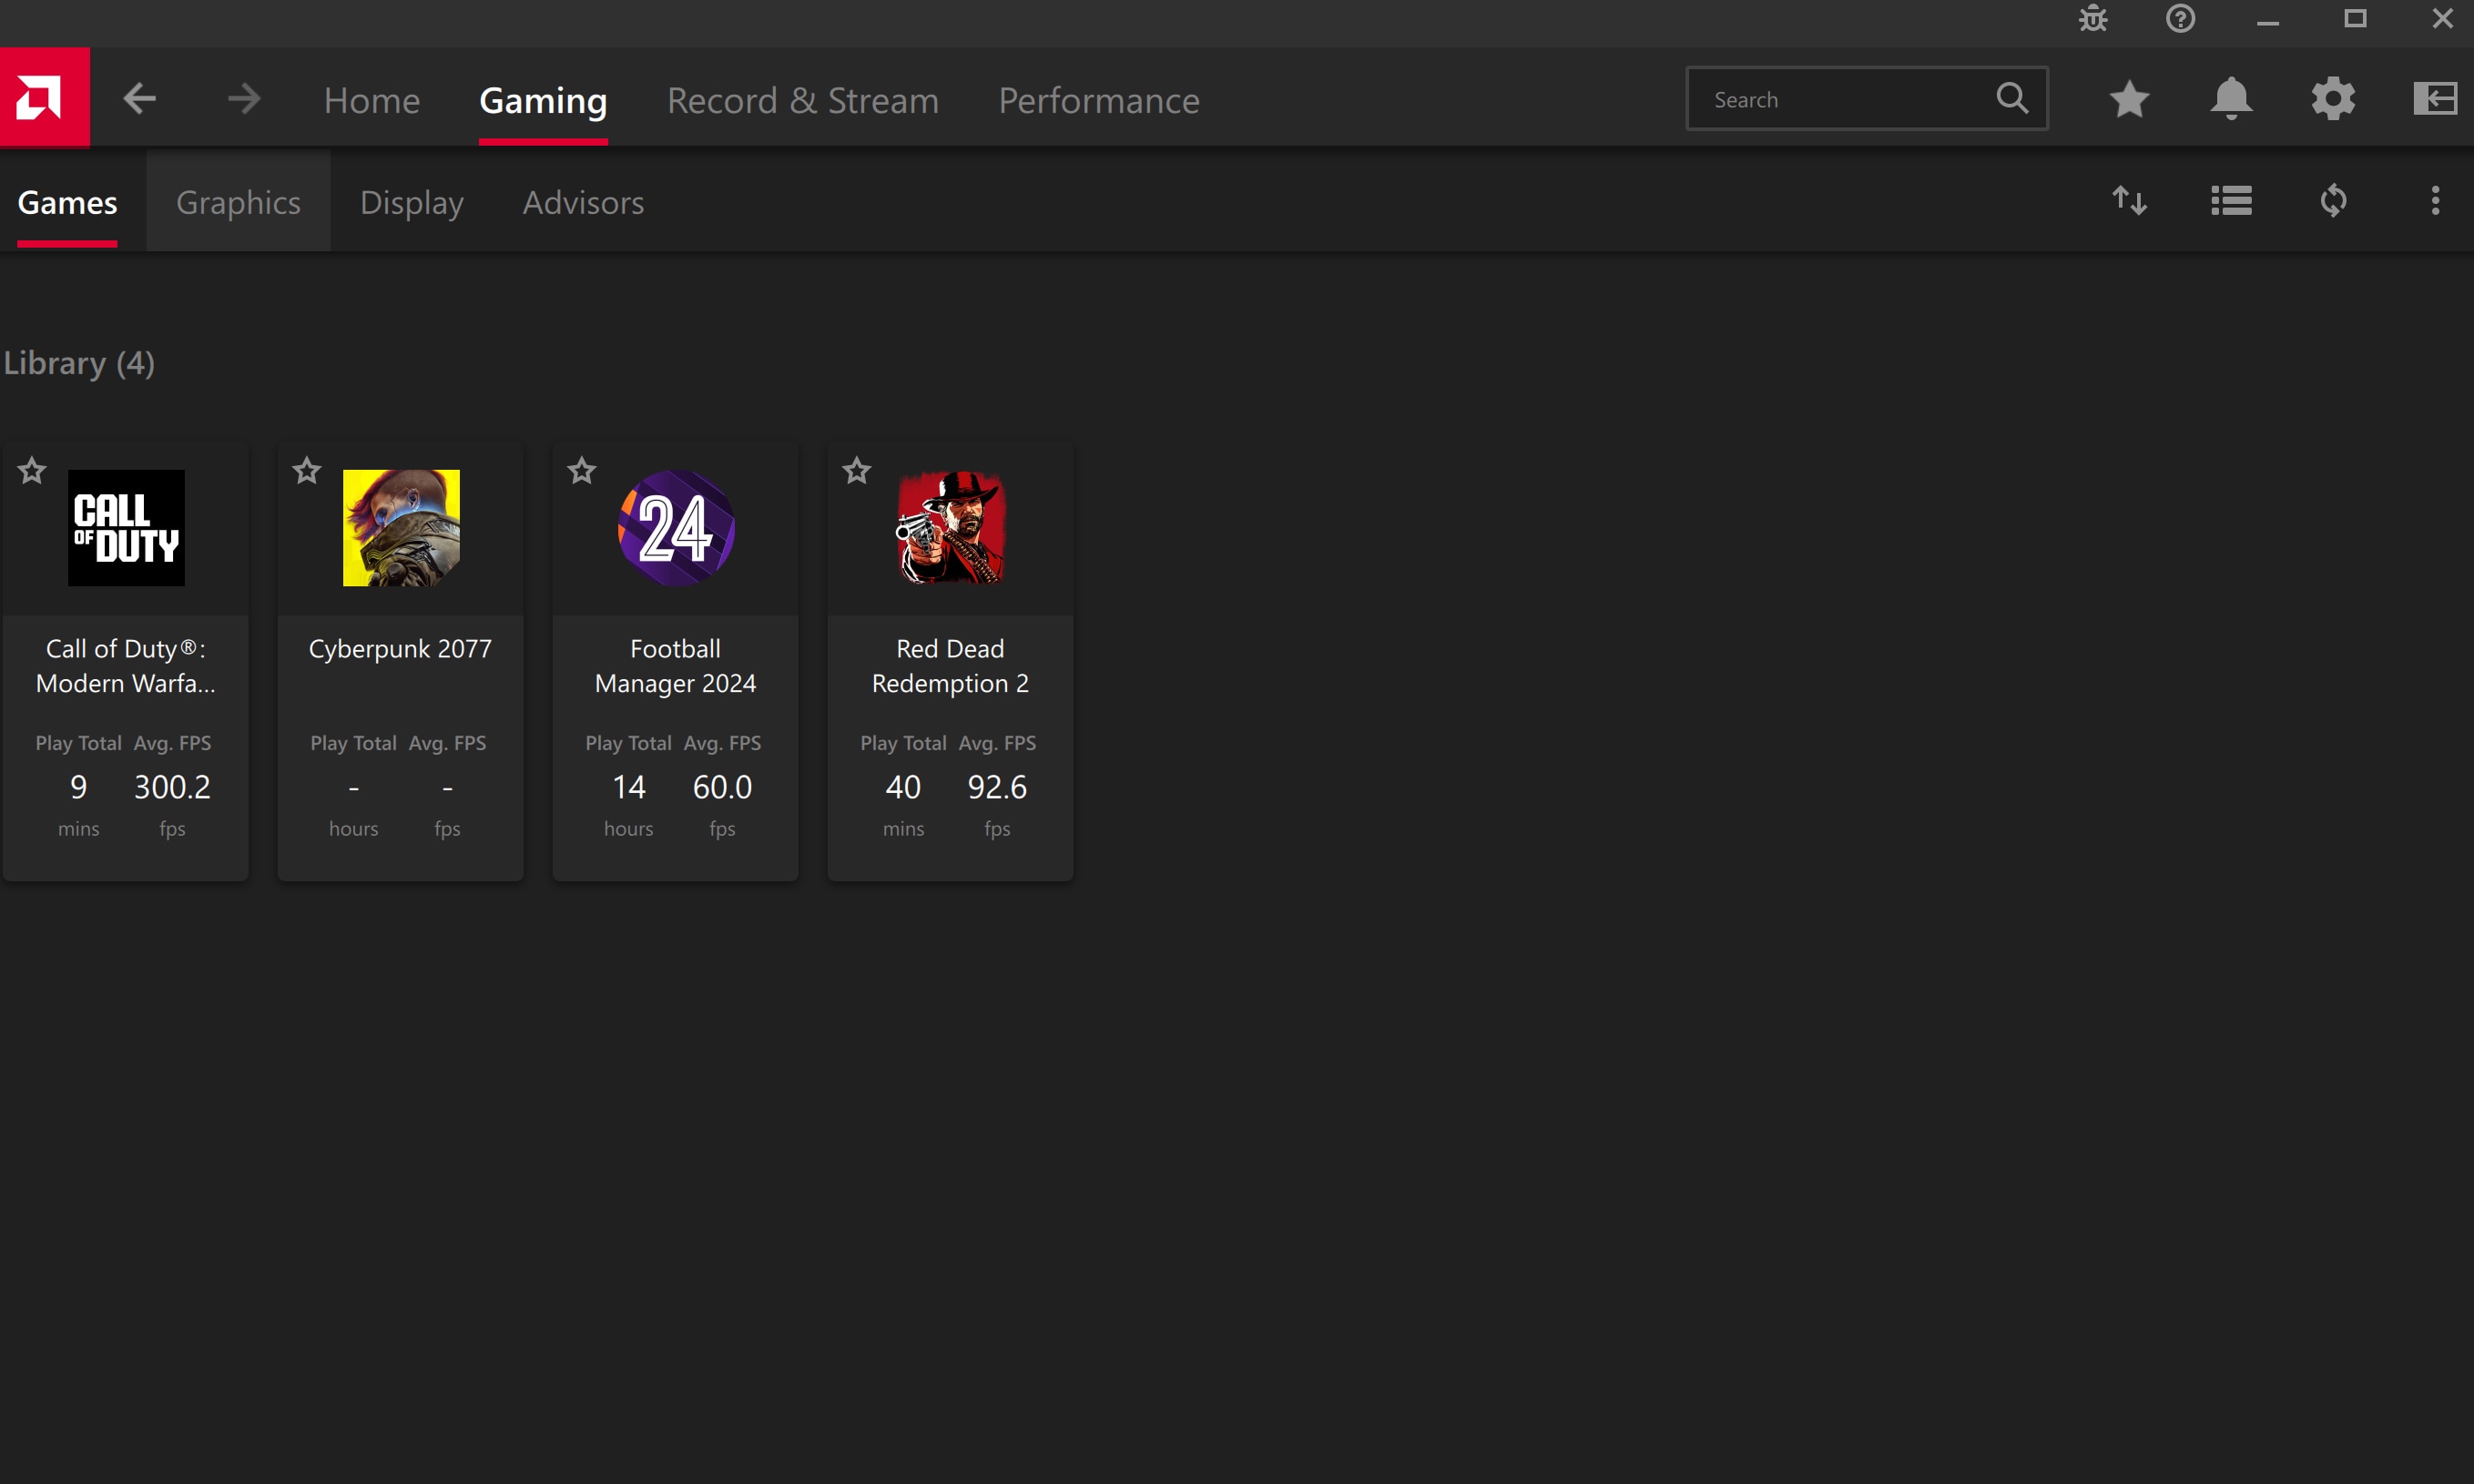This screenshot has width=2474, height=1484.
Task: Favorite Red Dead Redemption 2 with star
Action: click(x=857, y=470)
